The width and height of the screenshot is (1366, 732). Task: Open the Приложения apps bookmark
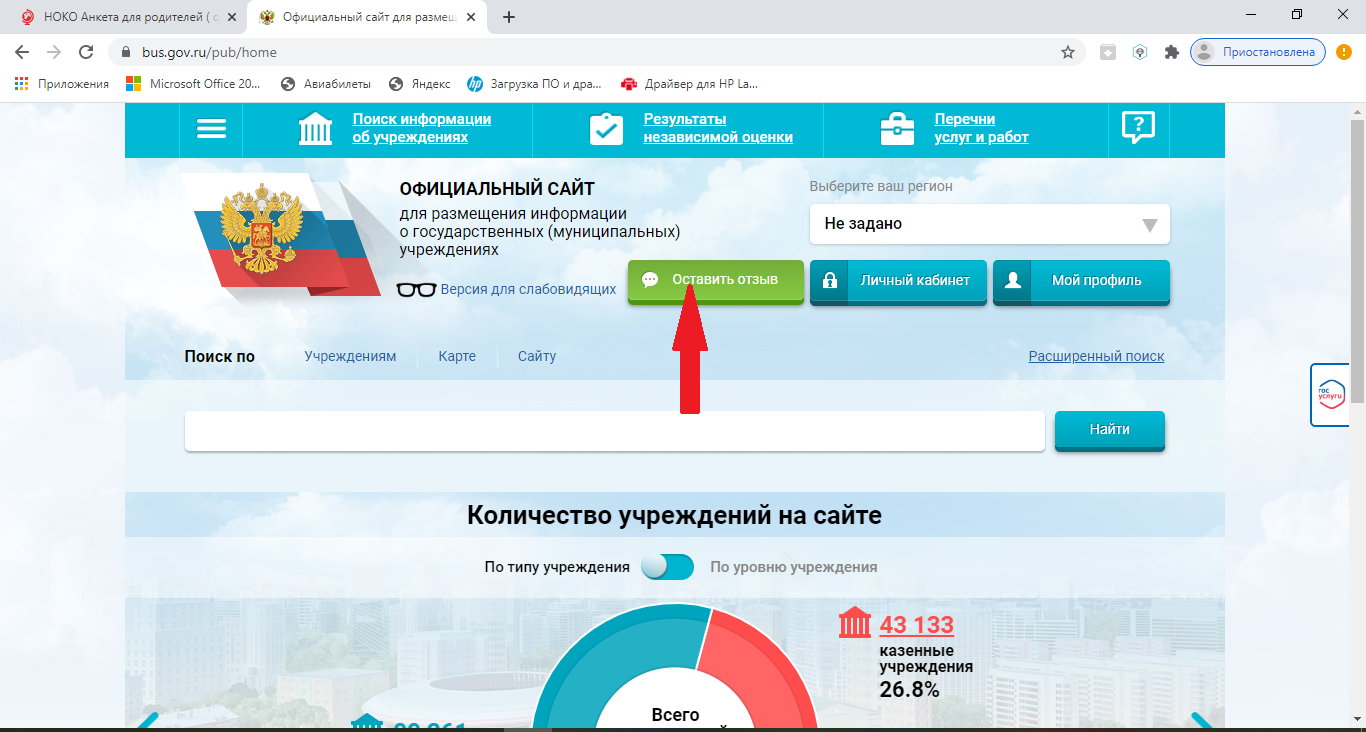pos(62,84)
